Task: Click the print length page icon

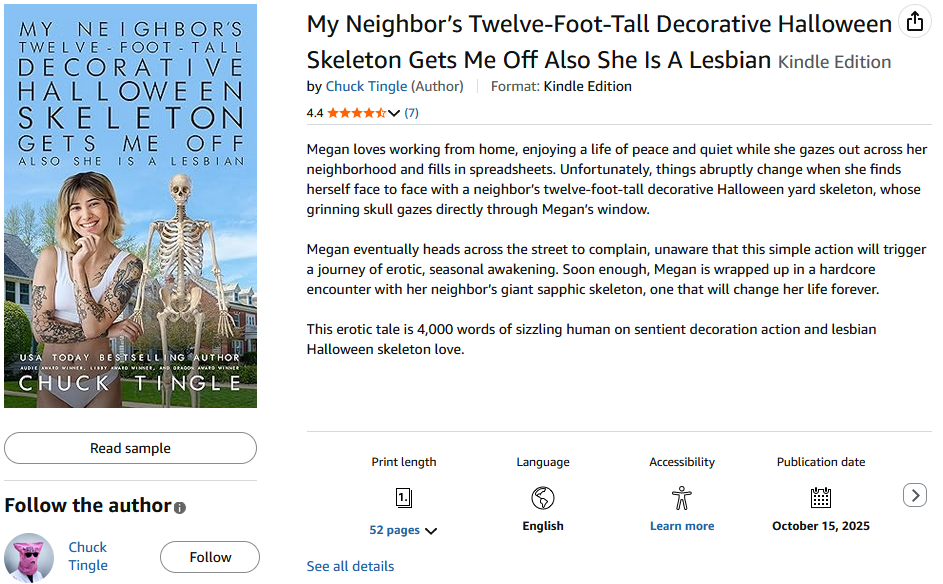Action: 404,498
